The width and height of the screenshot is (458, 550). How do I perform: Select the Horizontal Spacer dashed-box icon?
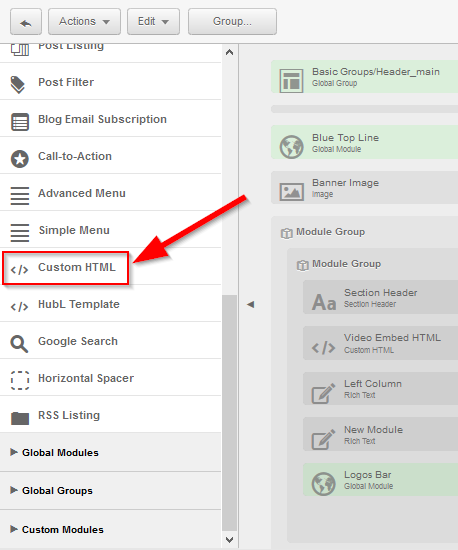(x=20, y=381)
